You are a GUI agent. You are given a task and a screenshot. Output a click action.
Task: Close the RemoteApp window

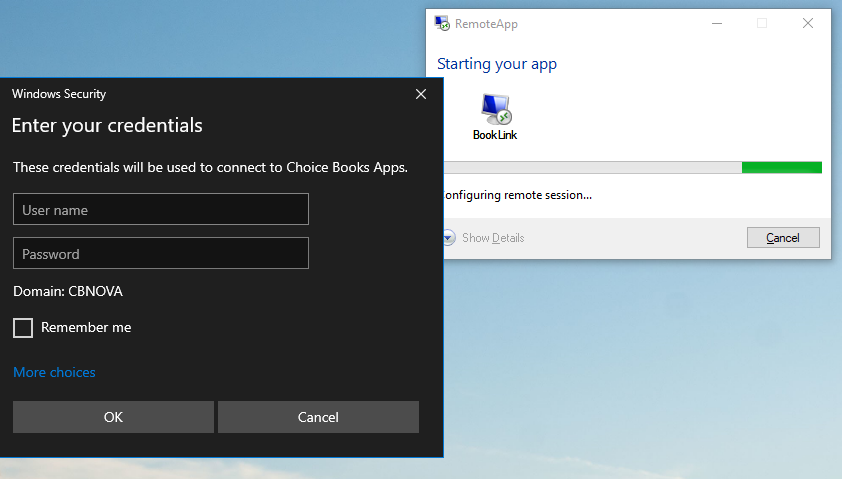[x=808, y=23]
